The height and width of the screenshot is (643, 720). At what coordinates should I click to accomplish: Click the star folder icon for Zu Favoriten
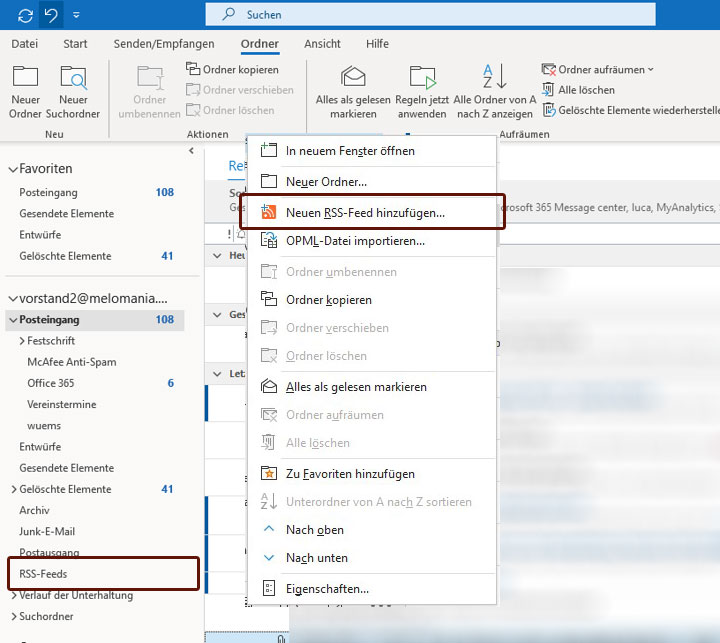coord(269,473)
